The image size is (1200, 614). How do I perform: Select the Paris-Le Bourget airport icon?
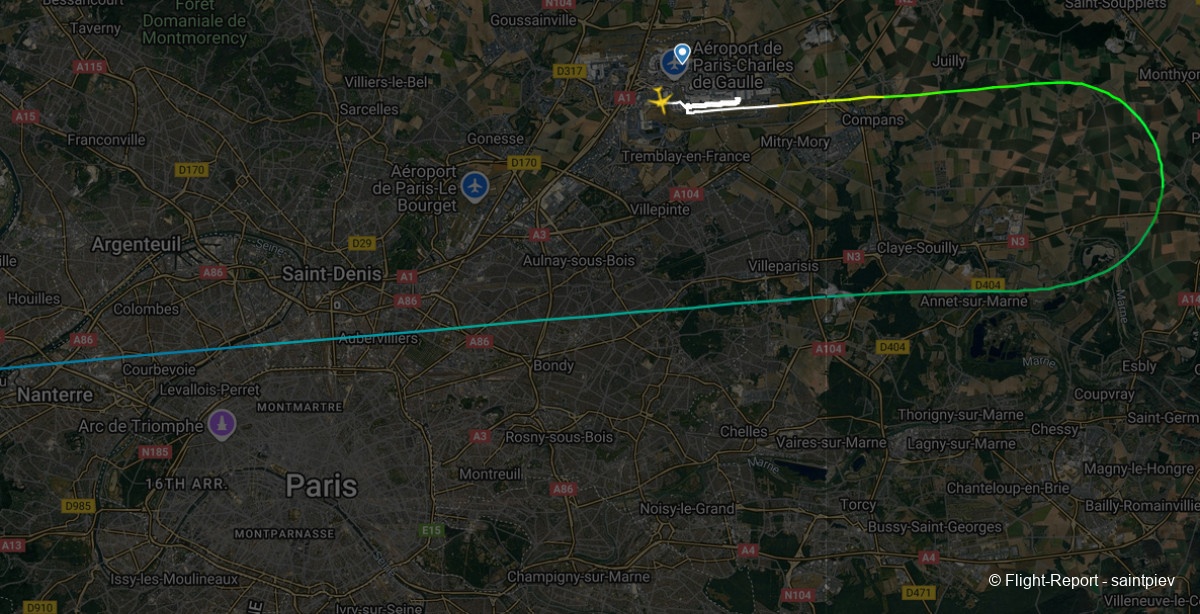[x=474, y=186]
